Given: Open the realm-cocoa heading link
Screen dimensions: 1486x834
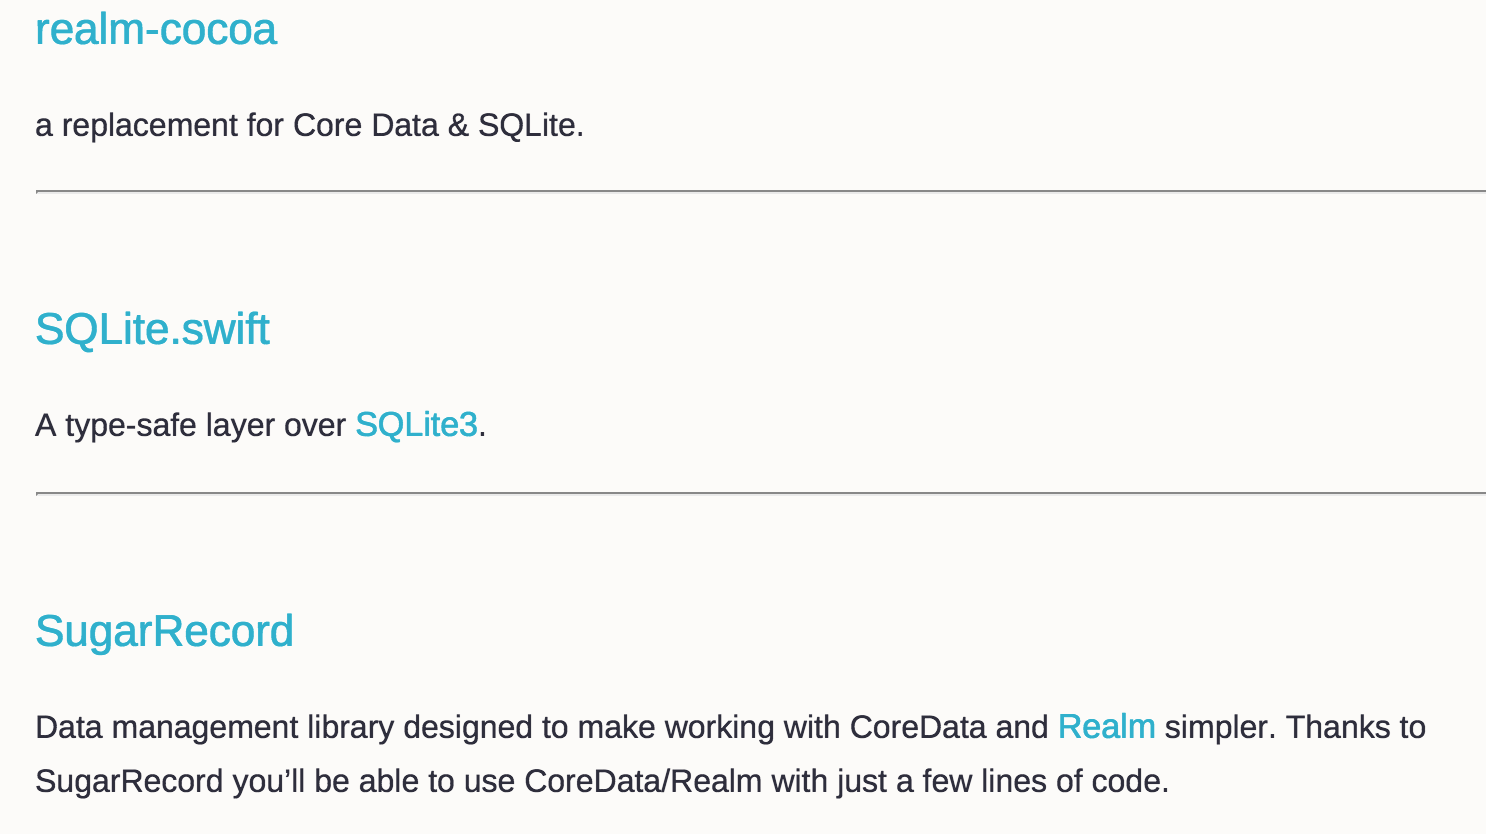Looking at the screenshot, I should tap(155, 29).
